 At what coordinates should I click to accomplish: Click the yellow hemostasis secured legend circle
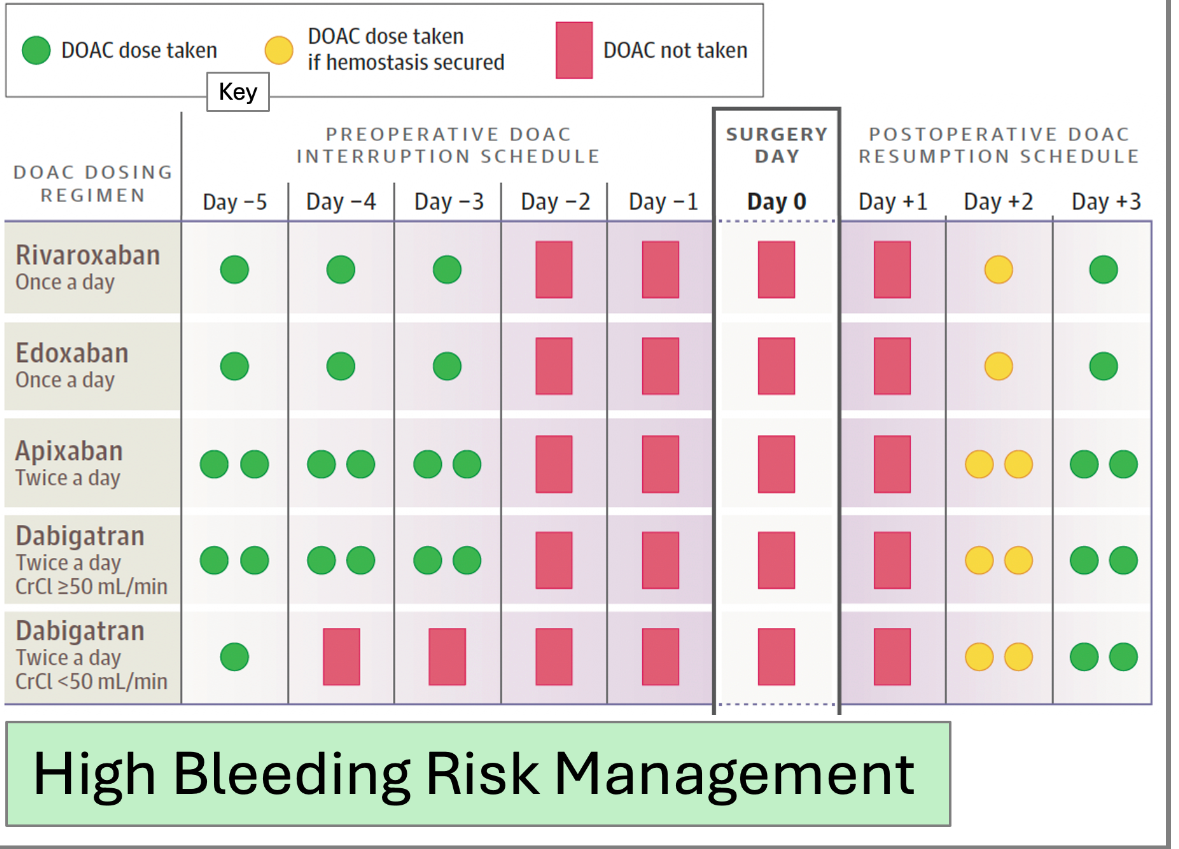[279, 50]
